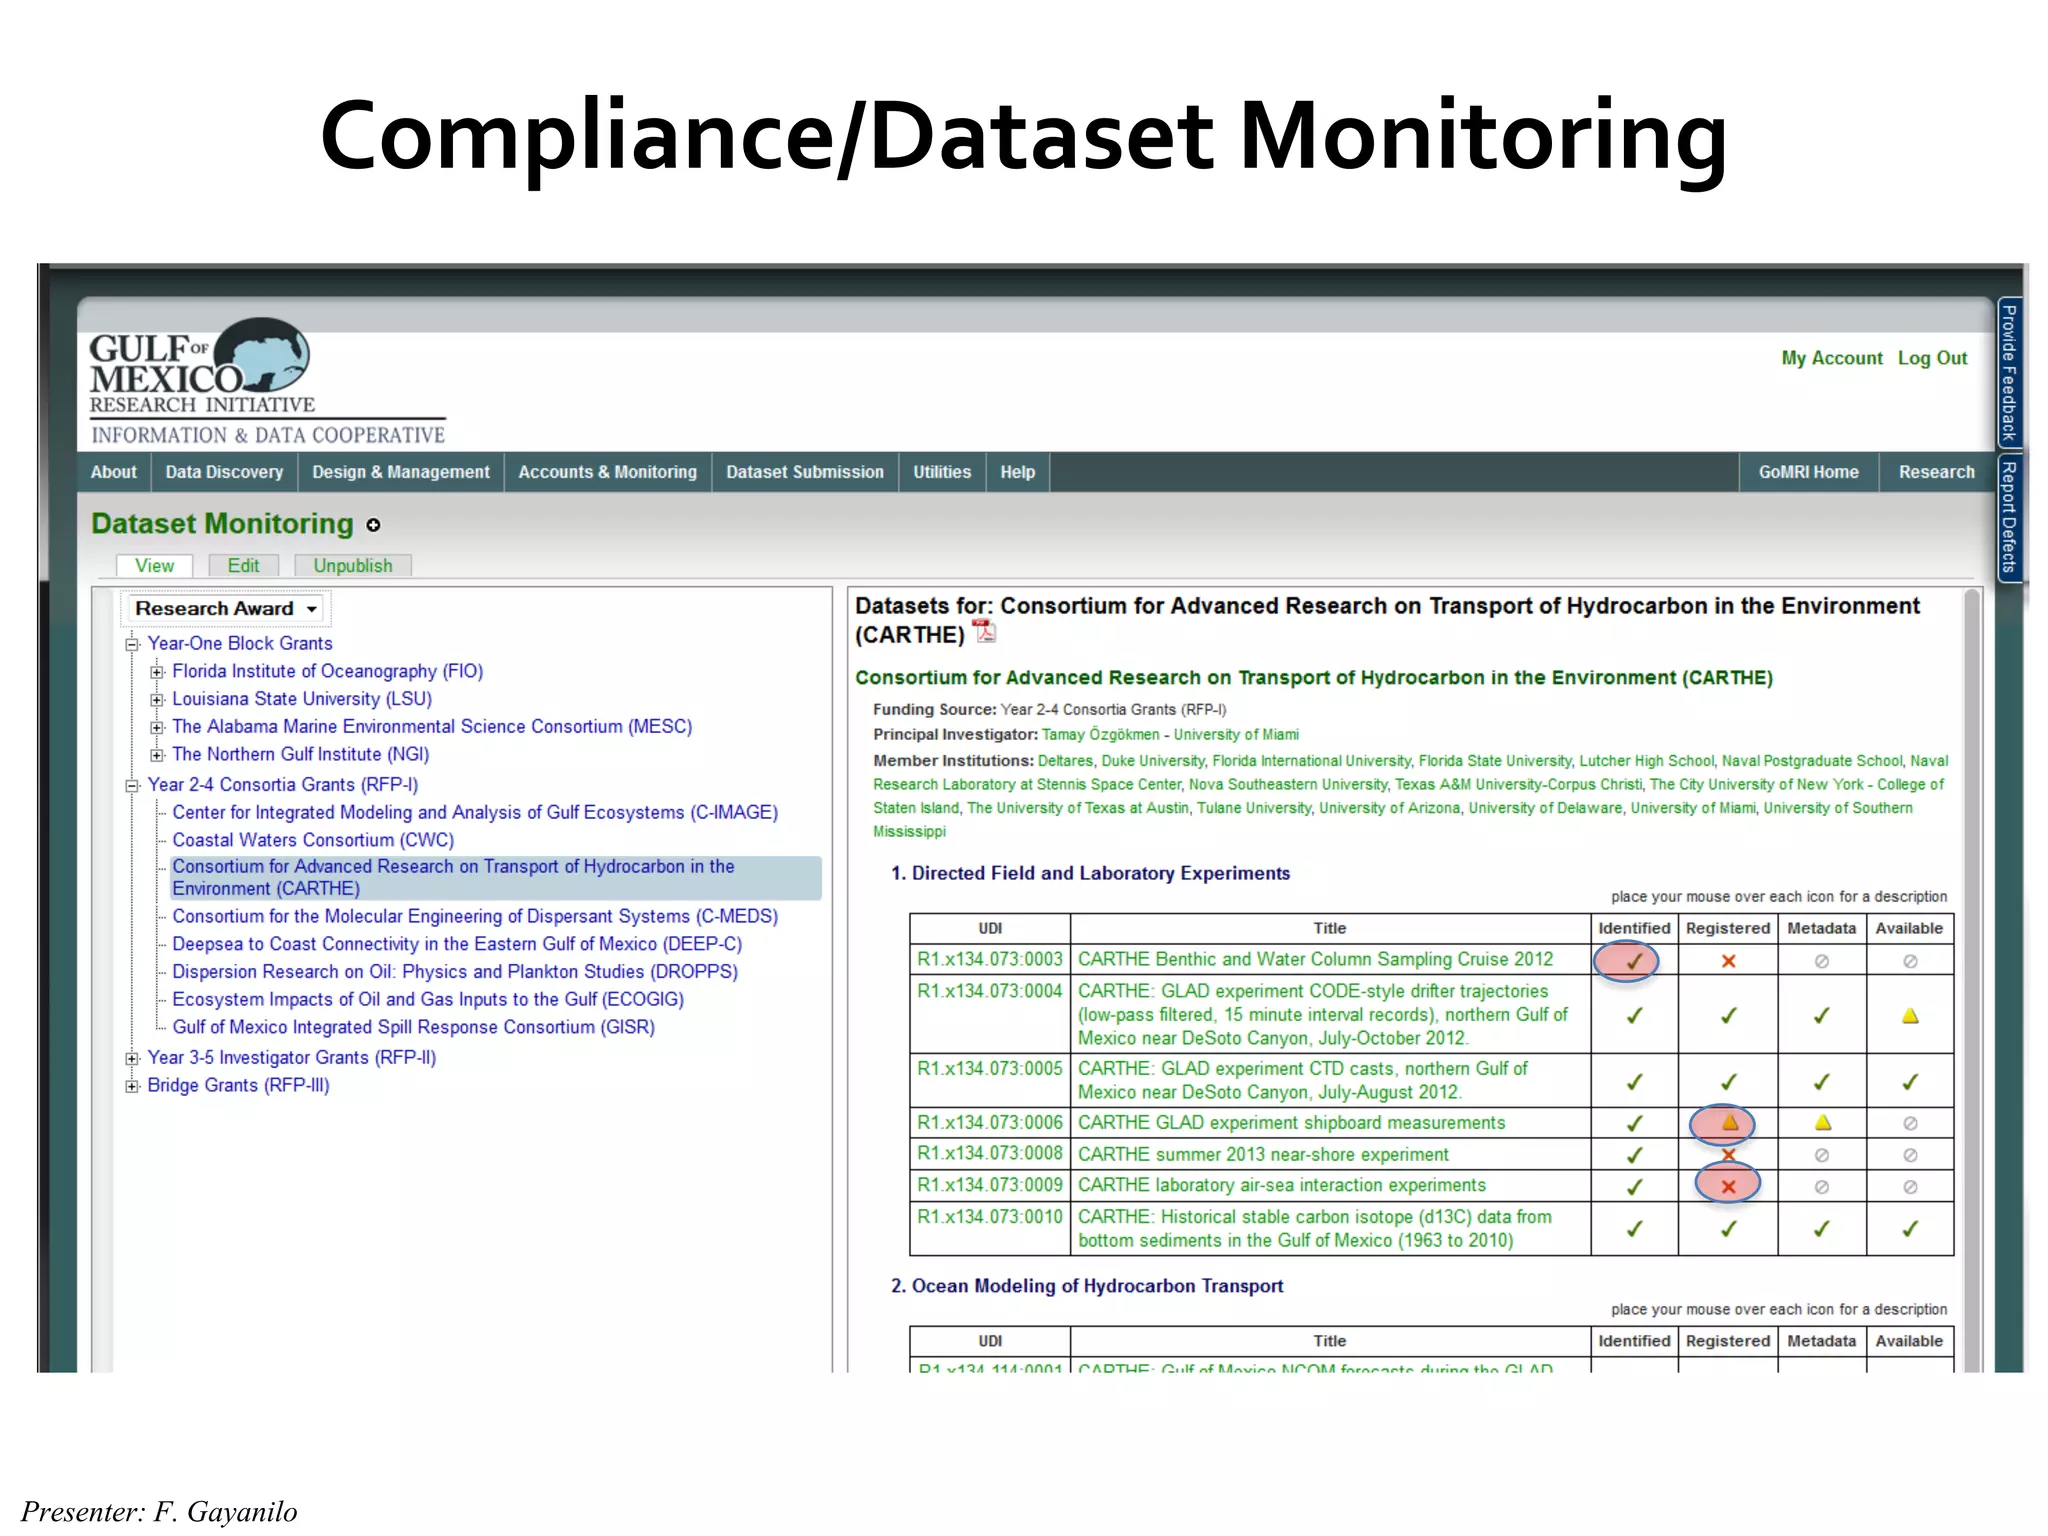Click the Identified checkmark for R1.x134.073:0005
This screenshot has height=1536, width=2048.
[x=1634, y=1082]
